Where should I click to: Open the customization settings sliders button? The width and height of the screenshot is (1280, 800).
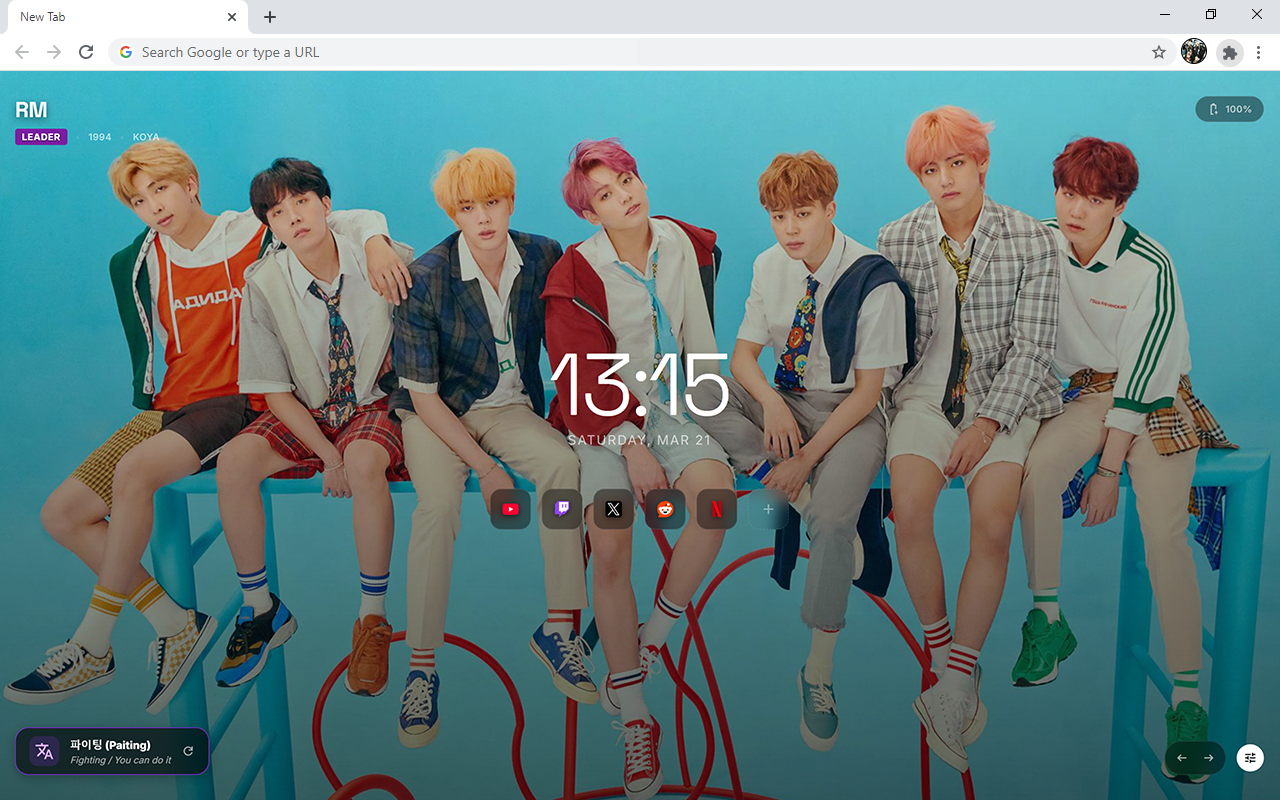[x=1250, y=758]
